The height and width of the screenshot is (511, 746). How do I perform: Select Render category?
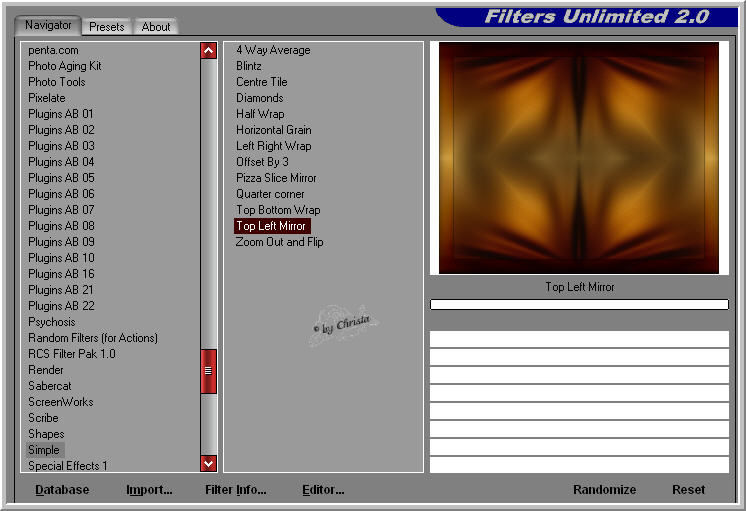46,370
